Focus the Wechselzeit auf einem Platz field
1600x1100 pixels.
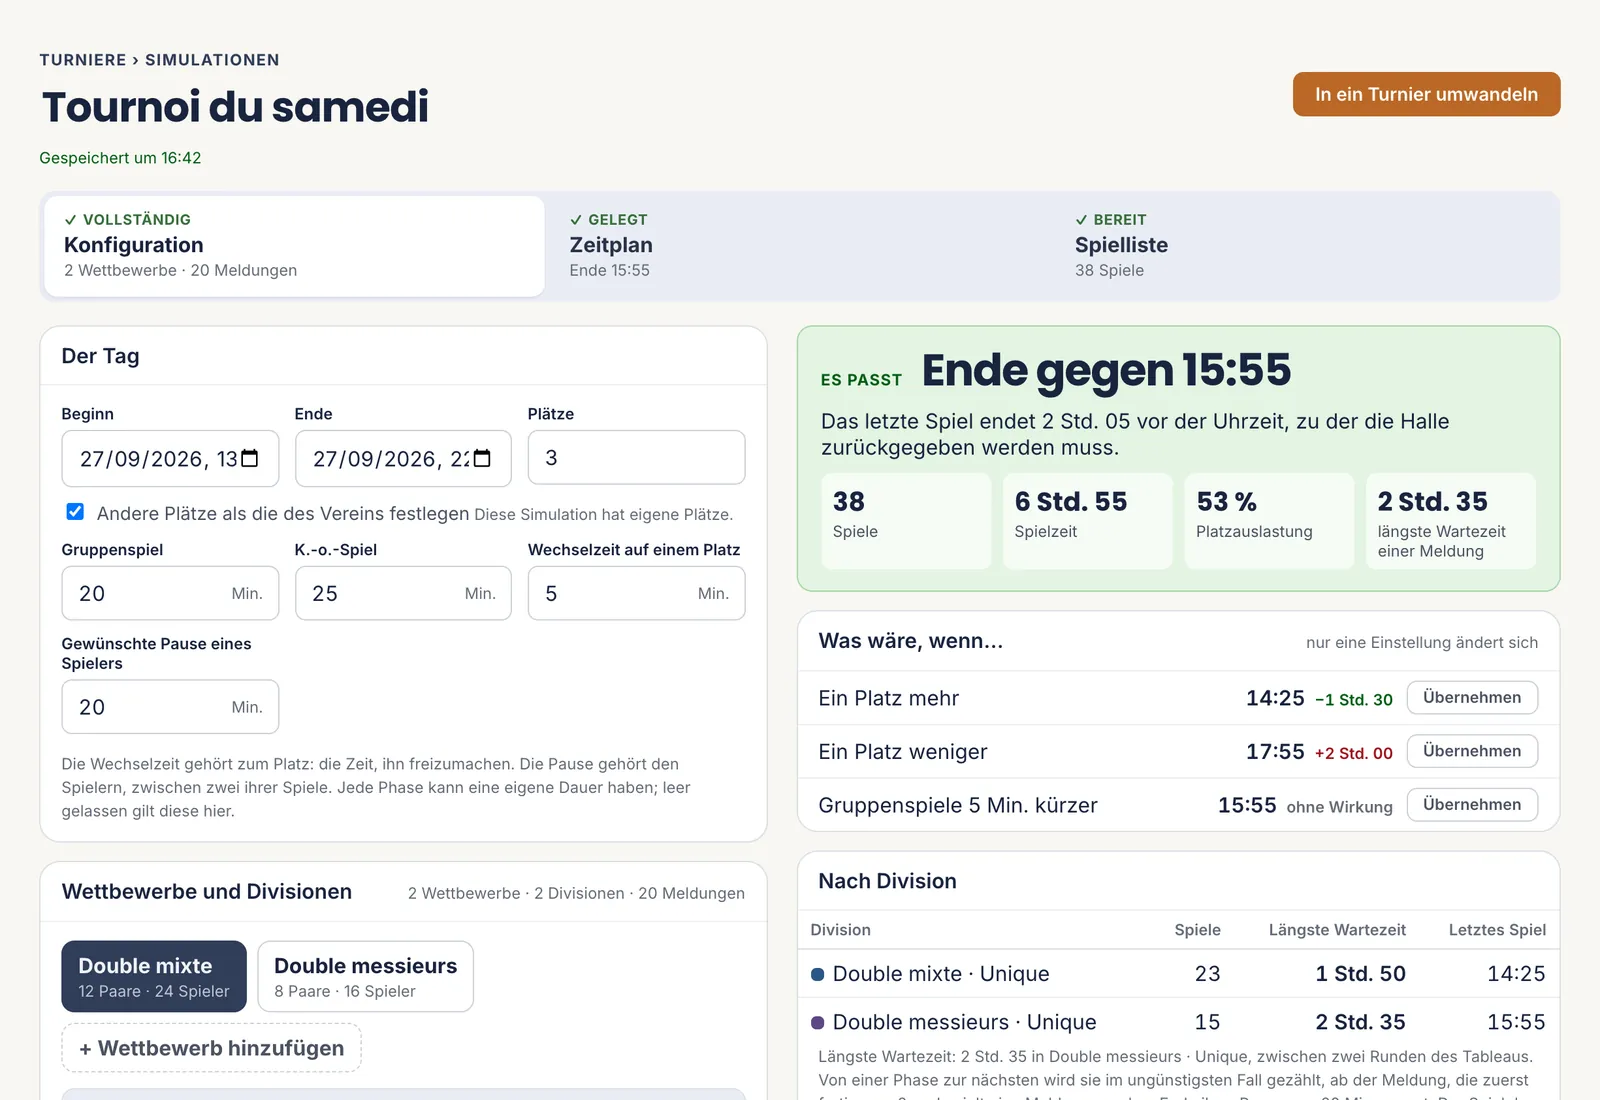pos(636,593)
